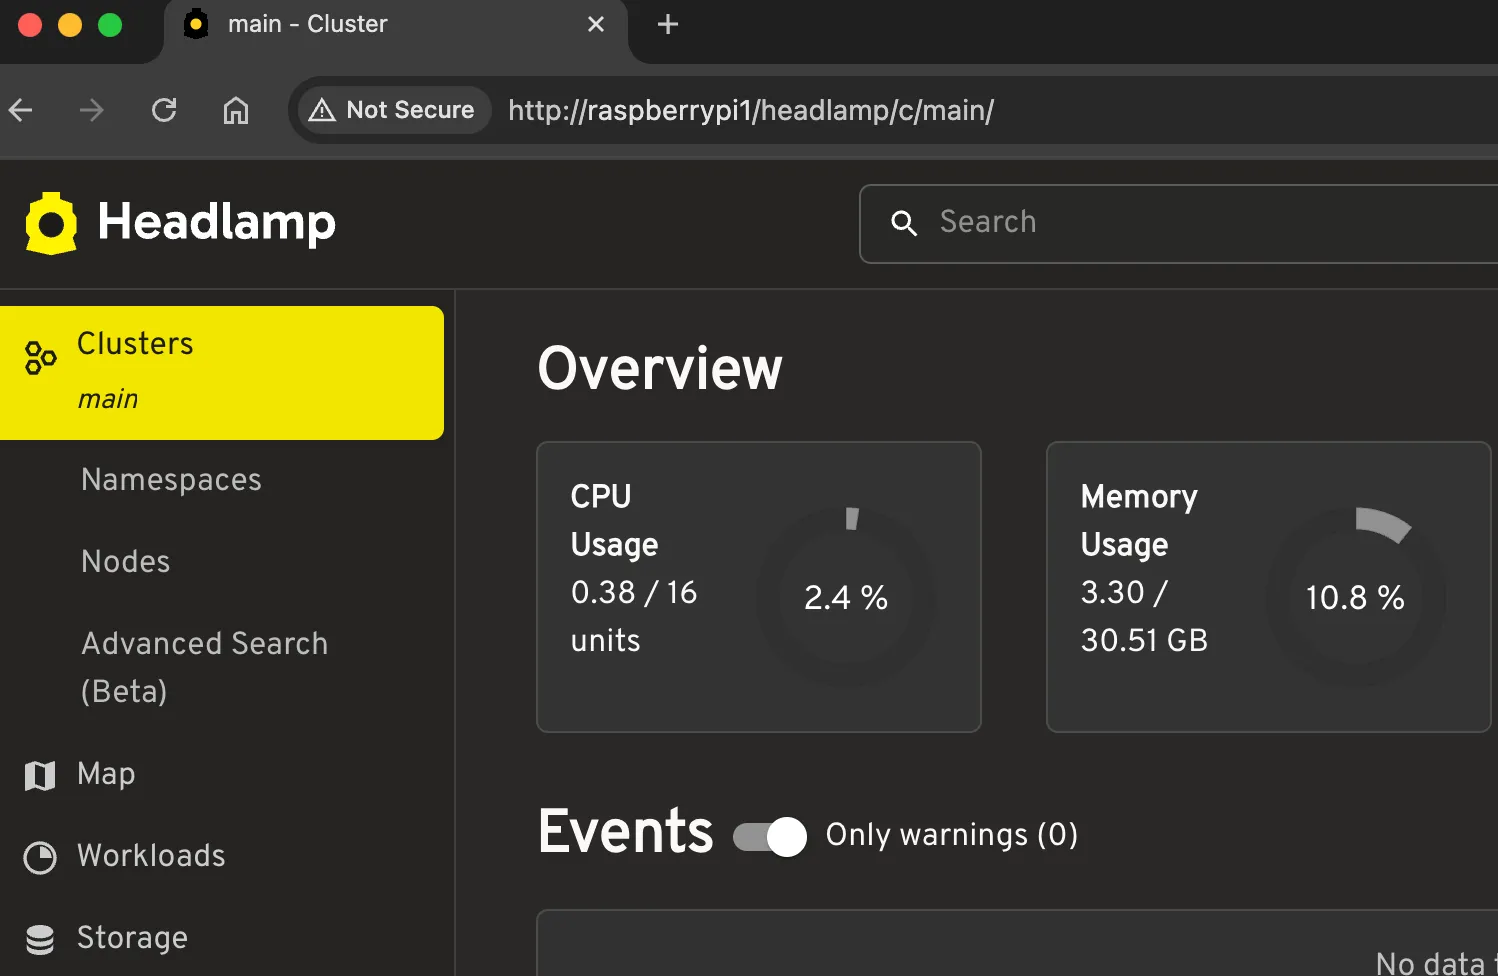This screenshot has width=1498, height=976.
Task: Select the Storage database icon
Action: pos(39,938)
